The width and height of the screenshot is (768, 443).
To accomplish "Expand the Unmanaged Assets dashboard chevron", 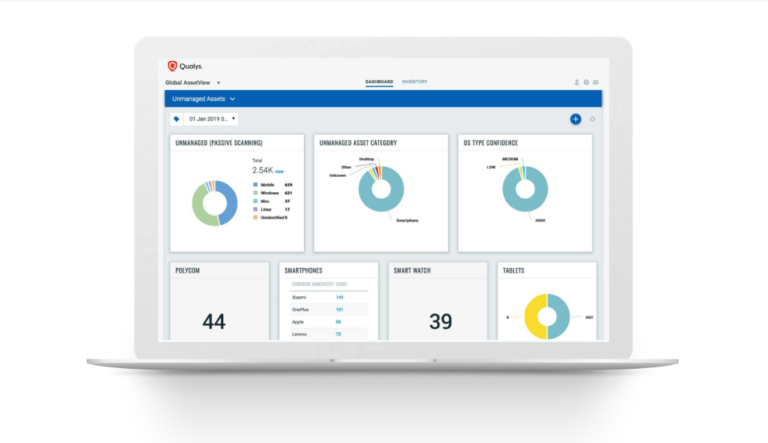I will coord(233,99).
